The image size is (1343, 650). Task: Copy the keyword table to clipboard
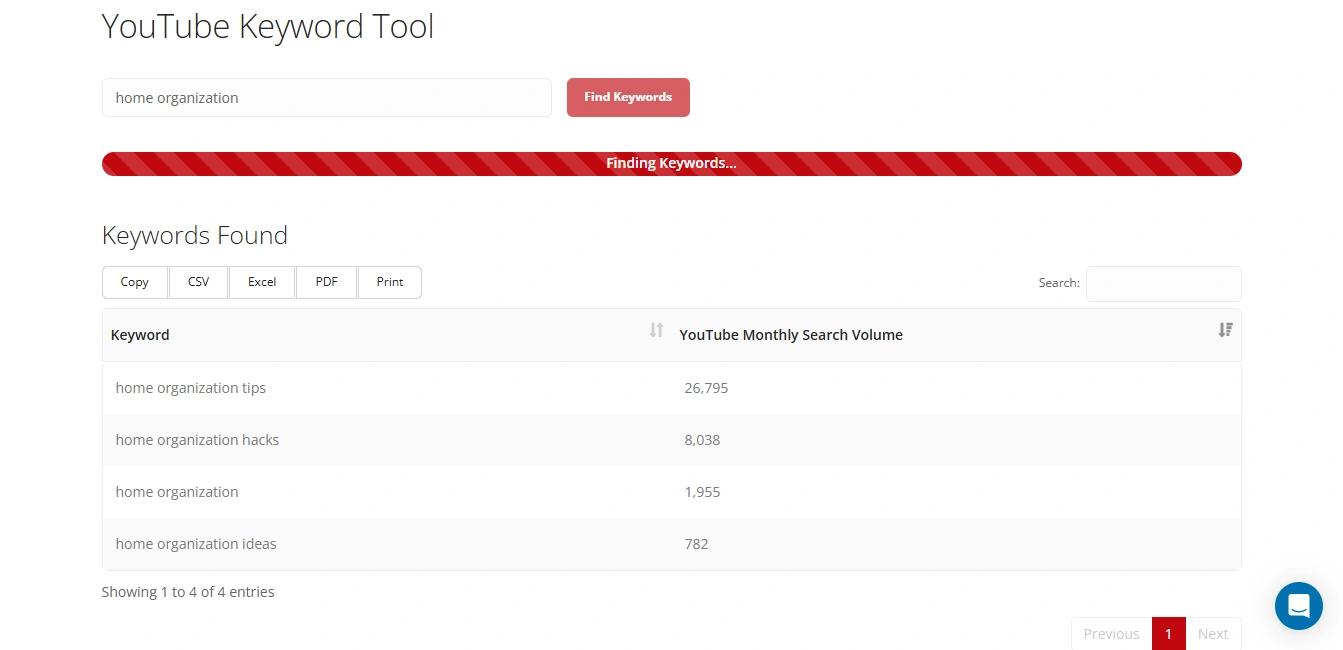(x=135, y=282)
